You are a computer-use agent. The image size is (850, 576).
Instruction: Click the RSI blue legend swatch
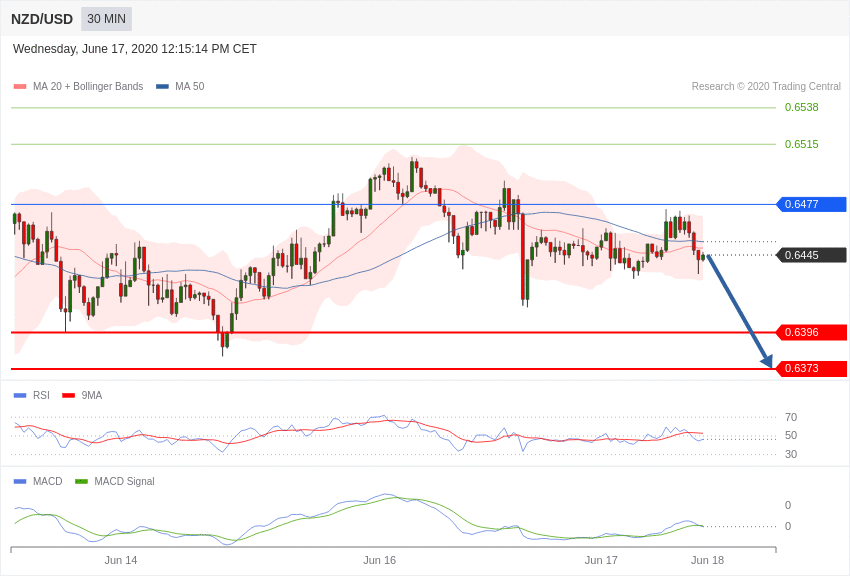point(20,396)
